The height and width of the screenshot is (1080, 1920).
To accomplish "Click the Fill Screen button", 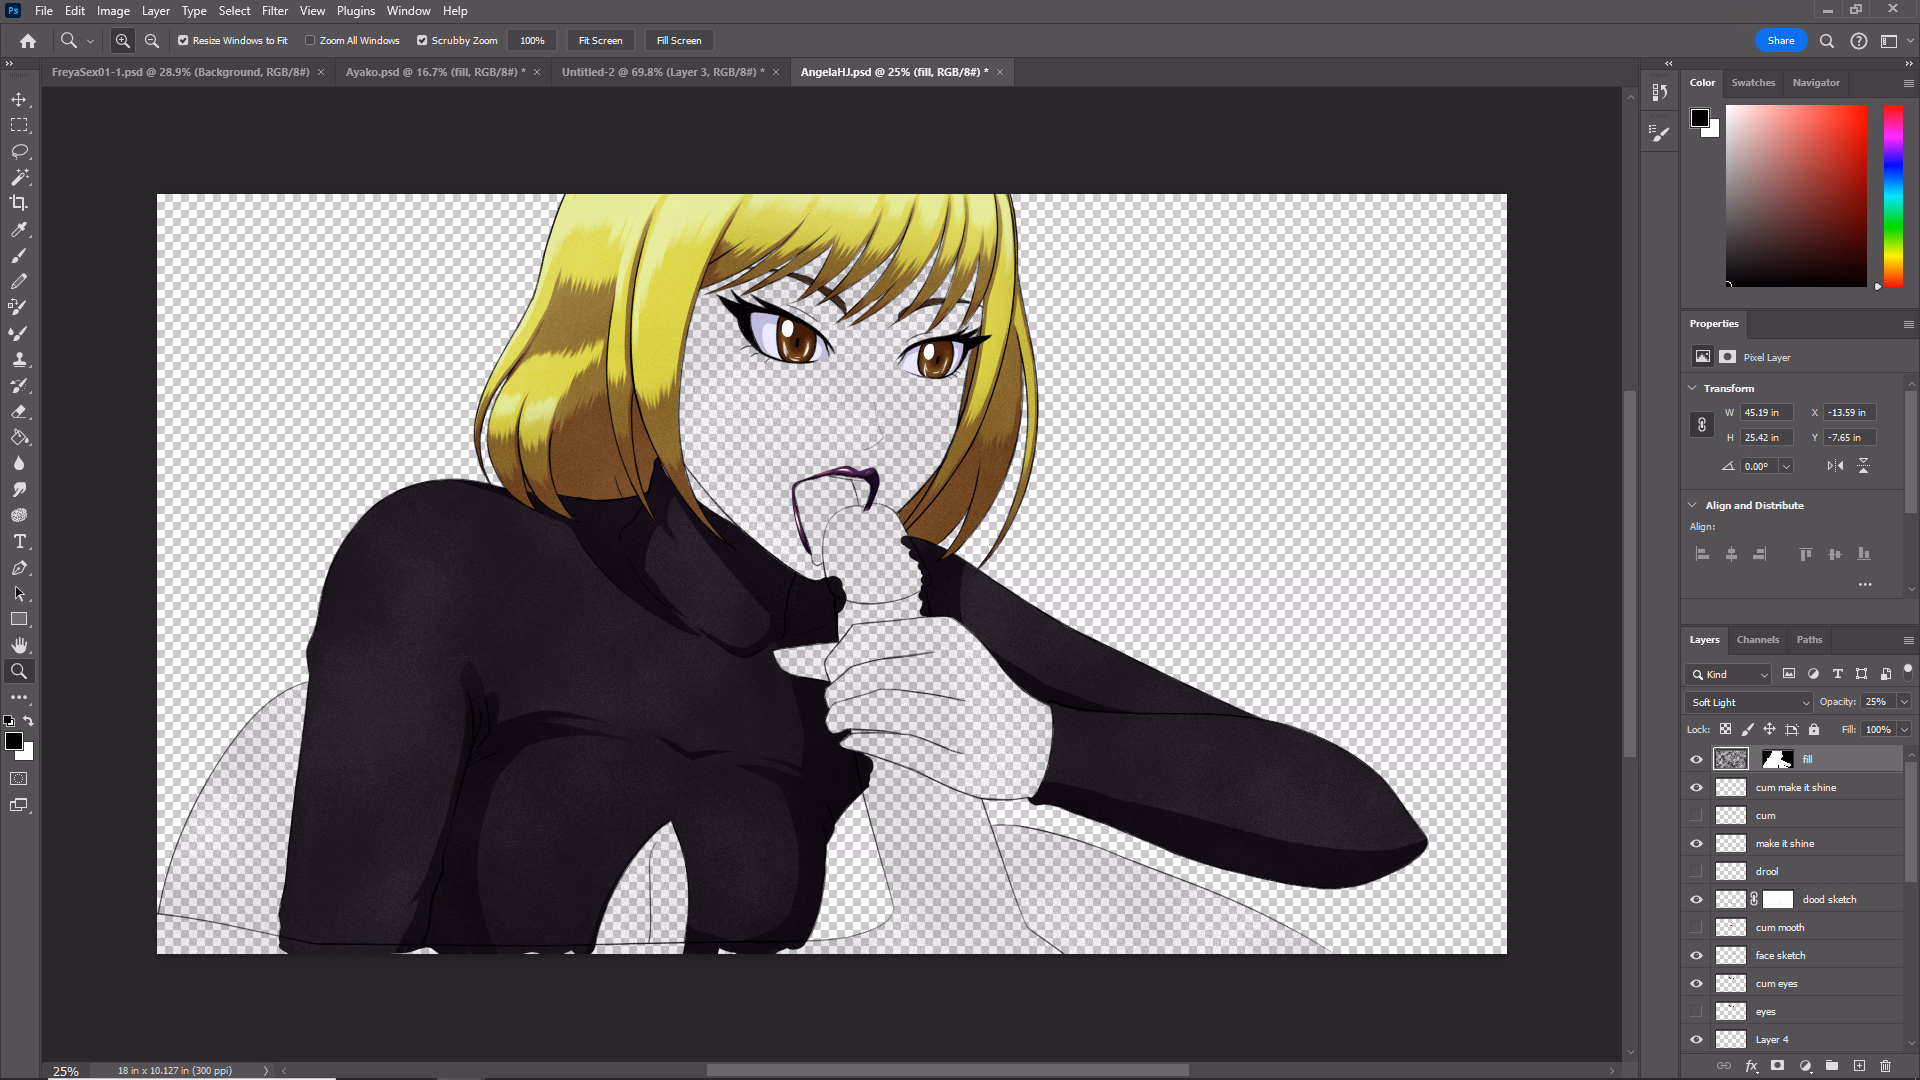I will click(679, 41).
